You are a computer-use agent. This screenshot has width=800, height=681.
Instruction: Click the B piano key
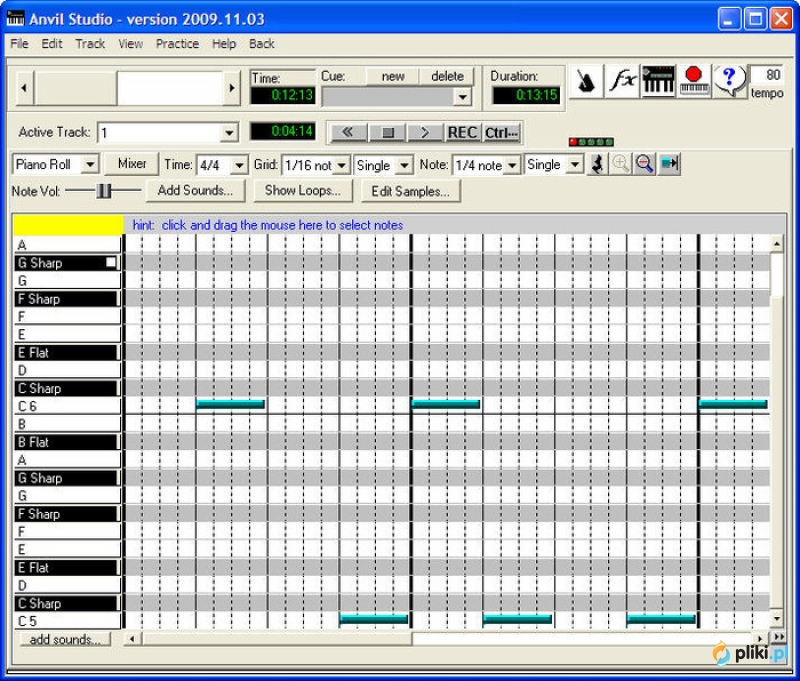point(67,424)
